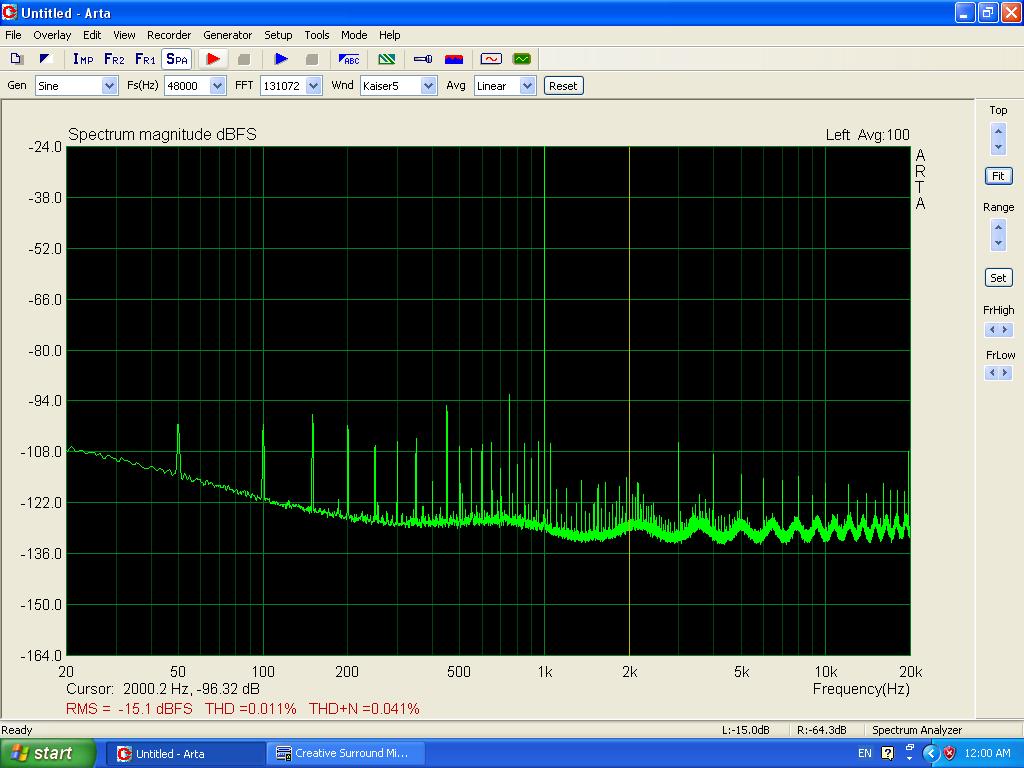Viewport: 1024px width, 768px height.
Task: Start the generator with the blue play button
Action: (281, 59)
